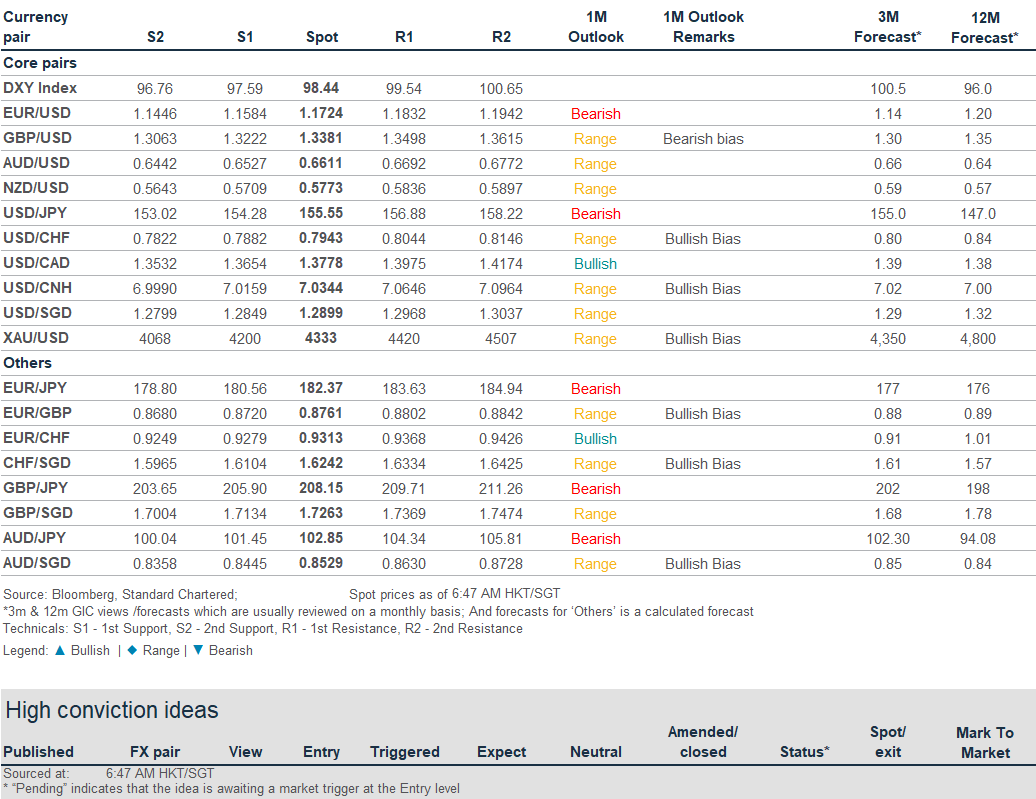Click the GBP/USD Bearish bias remark

(703, 139)
